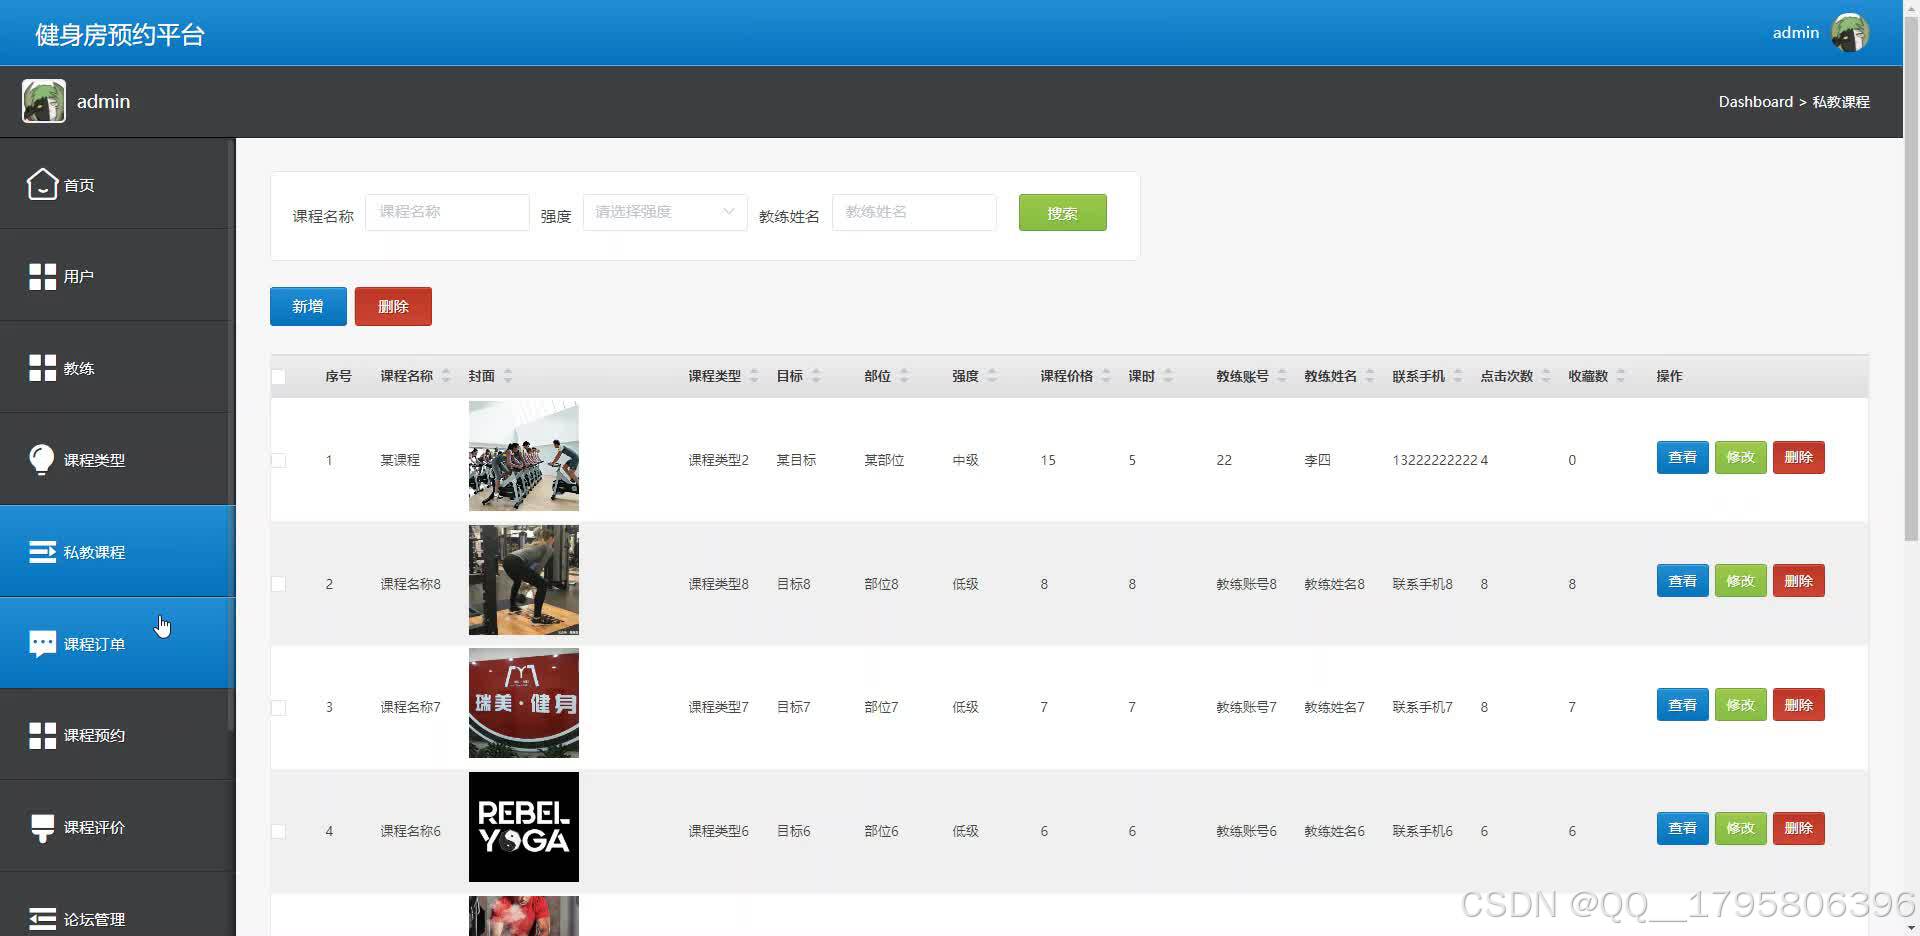Sort by 课程名称 column arrows
The image size is (1920, 936).
point(446,376)
